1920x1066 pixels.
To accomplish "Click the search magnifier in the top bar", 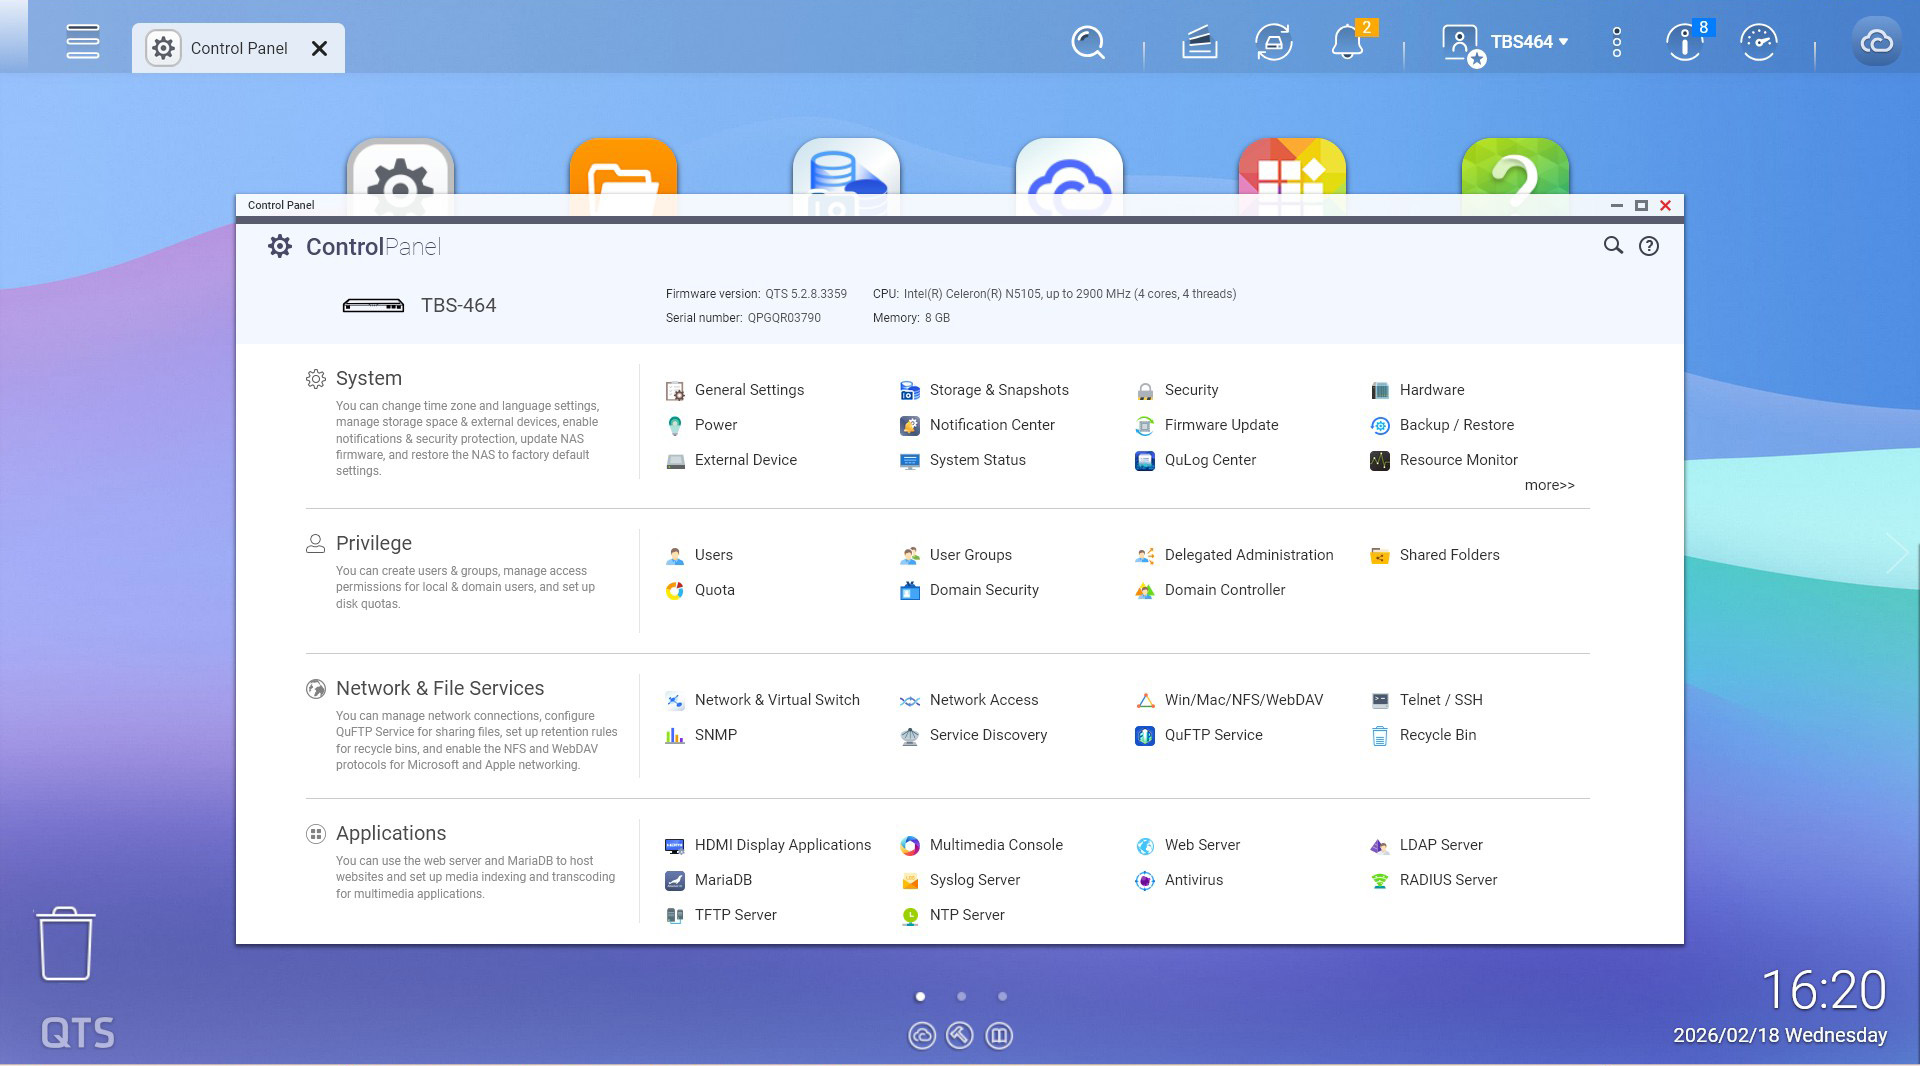I will click(x=1087, y=42).
